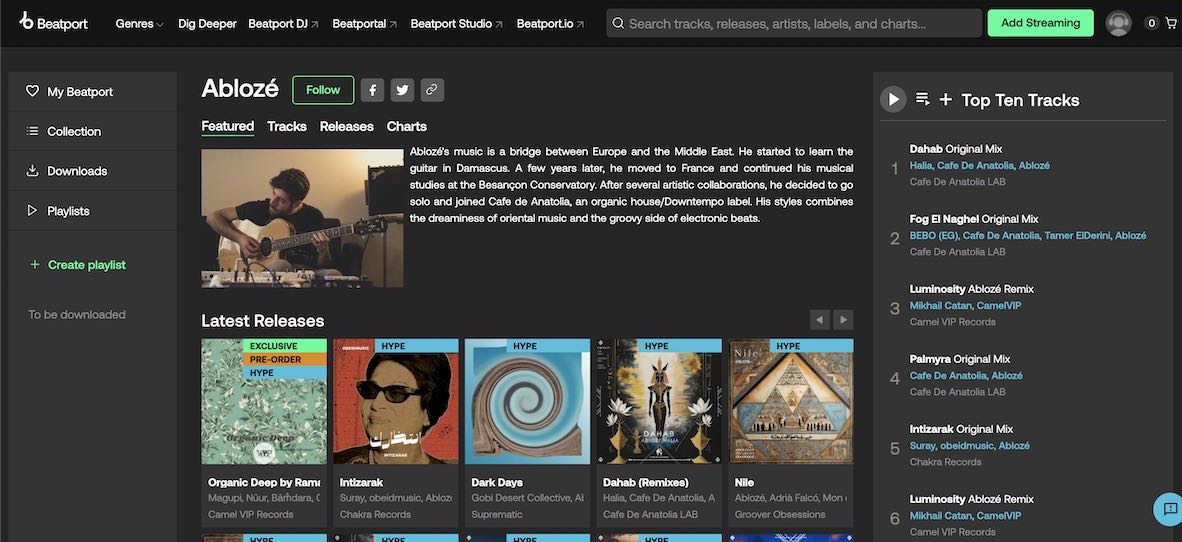This screenshot has height=542, width=1182.
Task: Open Beatportal external link
Action: coord(365,23)
